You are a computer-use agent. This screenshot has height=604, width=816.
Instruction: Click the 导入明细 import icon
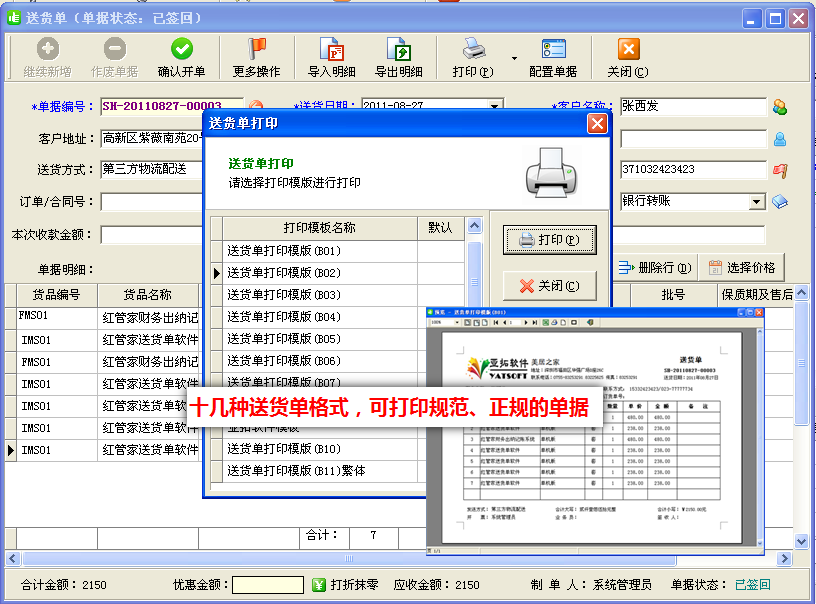pyautogui.click(x=331, y=49)
